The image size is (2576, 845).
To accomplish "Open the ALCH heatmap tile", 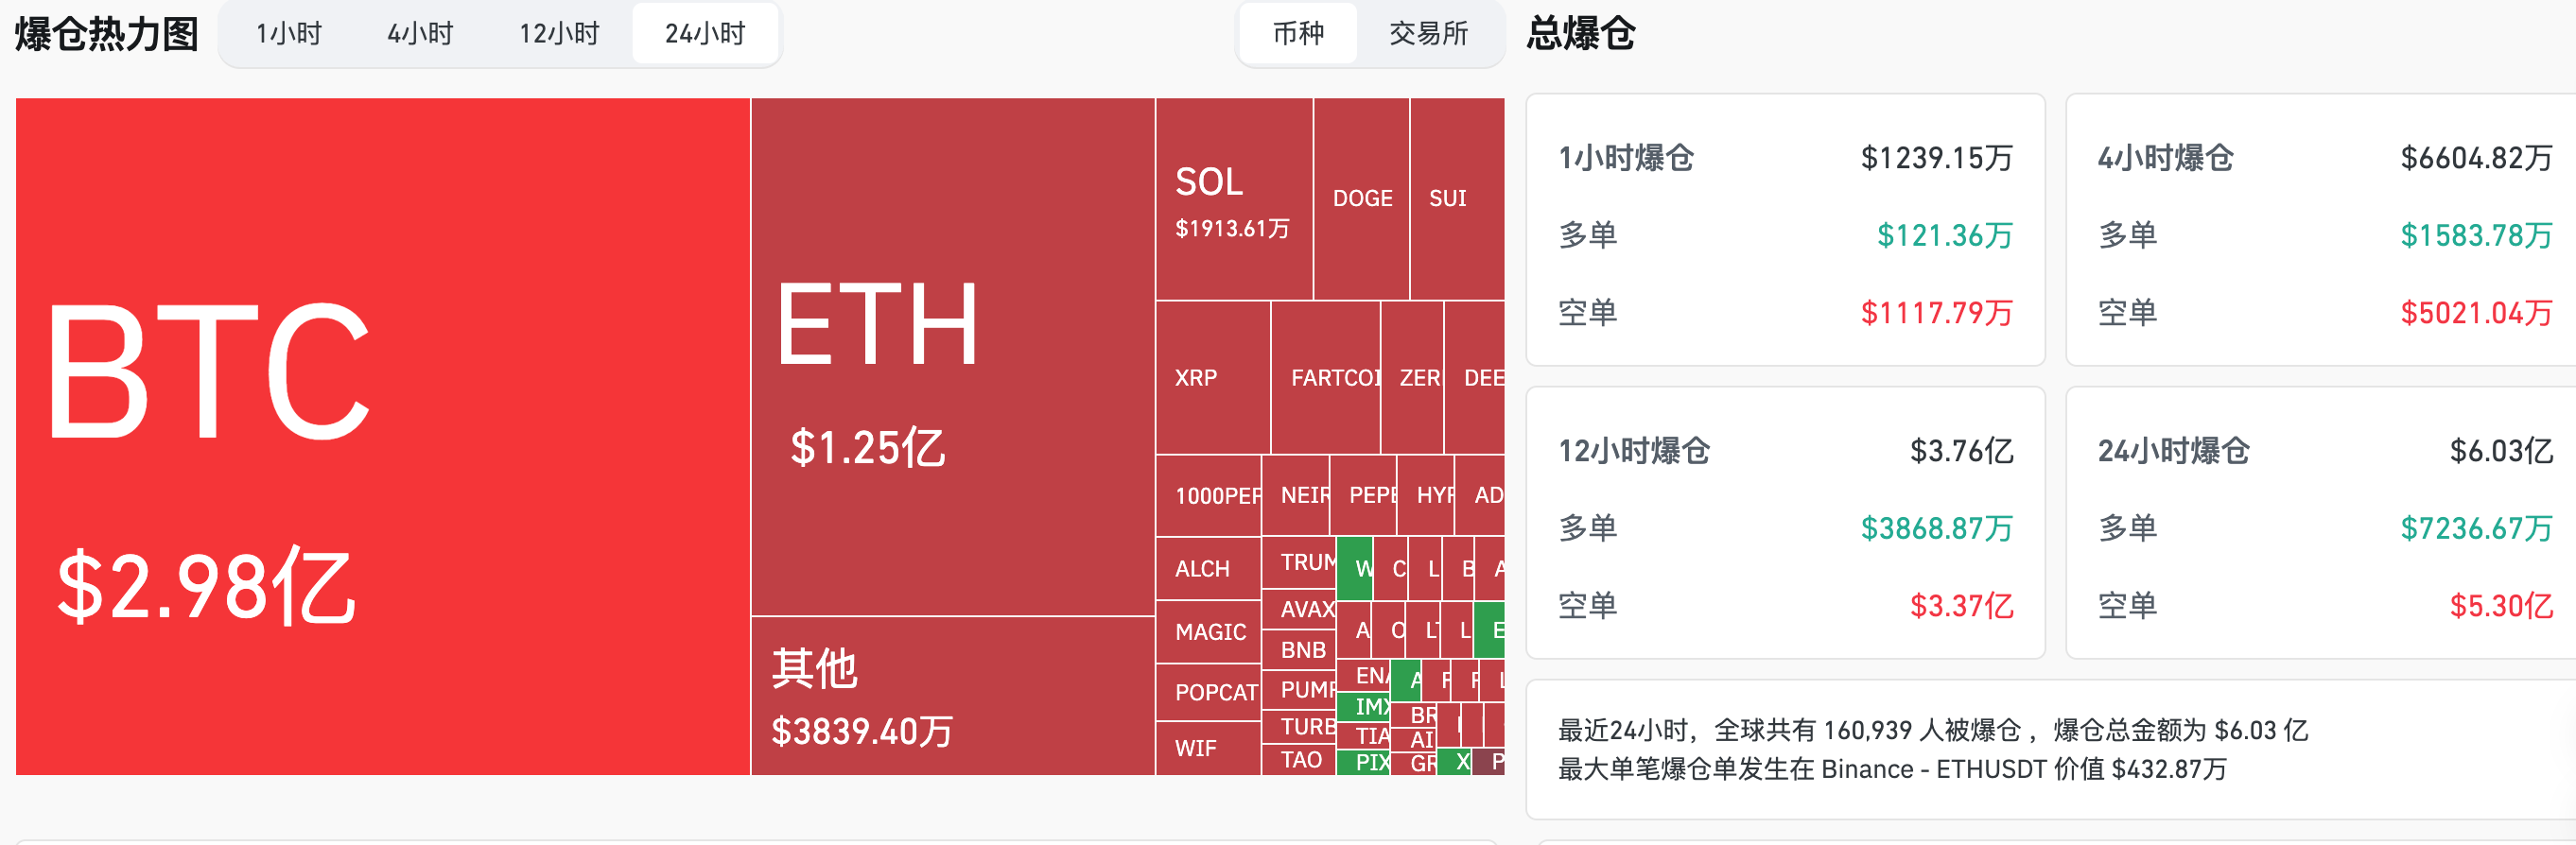I will click(1209, 569).
